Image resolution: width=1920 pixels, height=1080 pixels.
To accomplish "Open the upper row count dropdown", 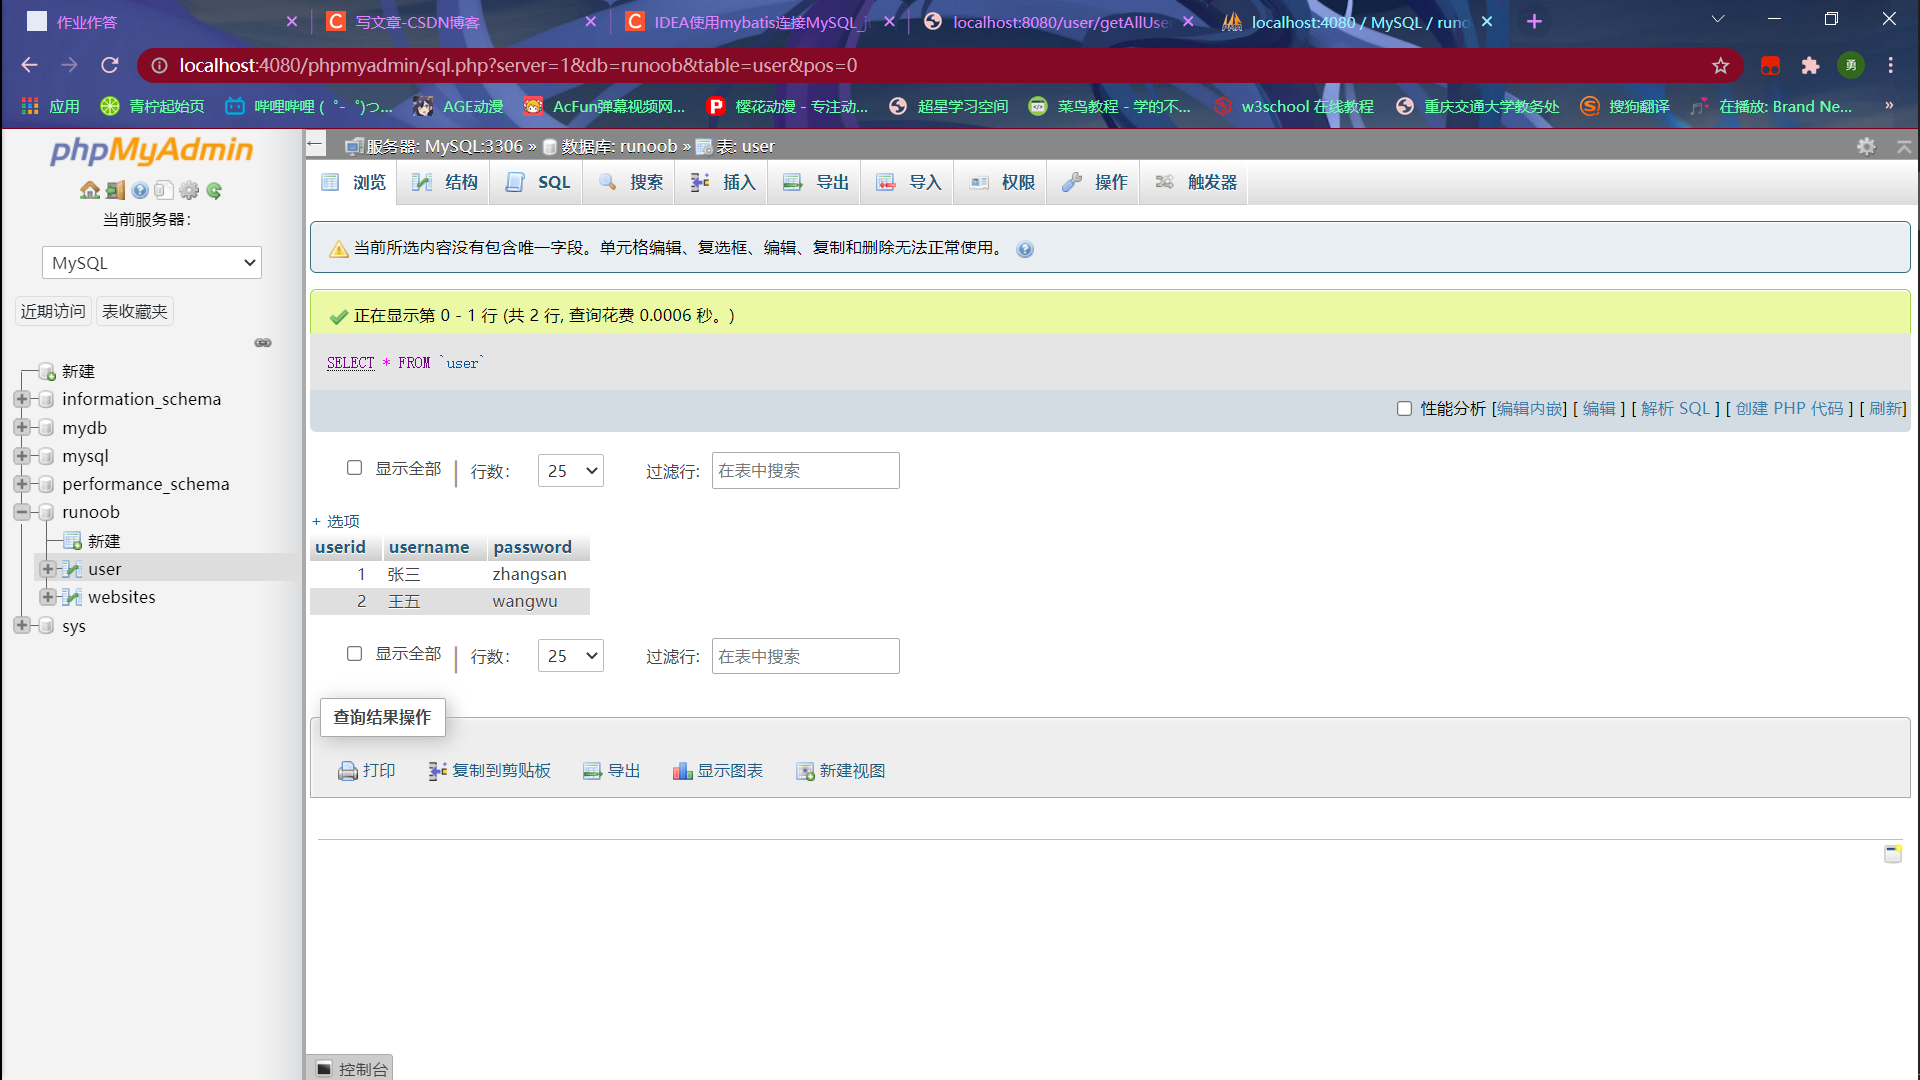I will tap(571, 470).
